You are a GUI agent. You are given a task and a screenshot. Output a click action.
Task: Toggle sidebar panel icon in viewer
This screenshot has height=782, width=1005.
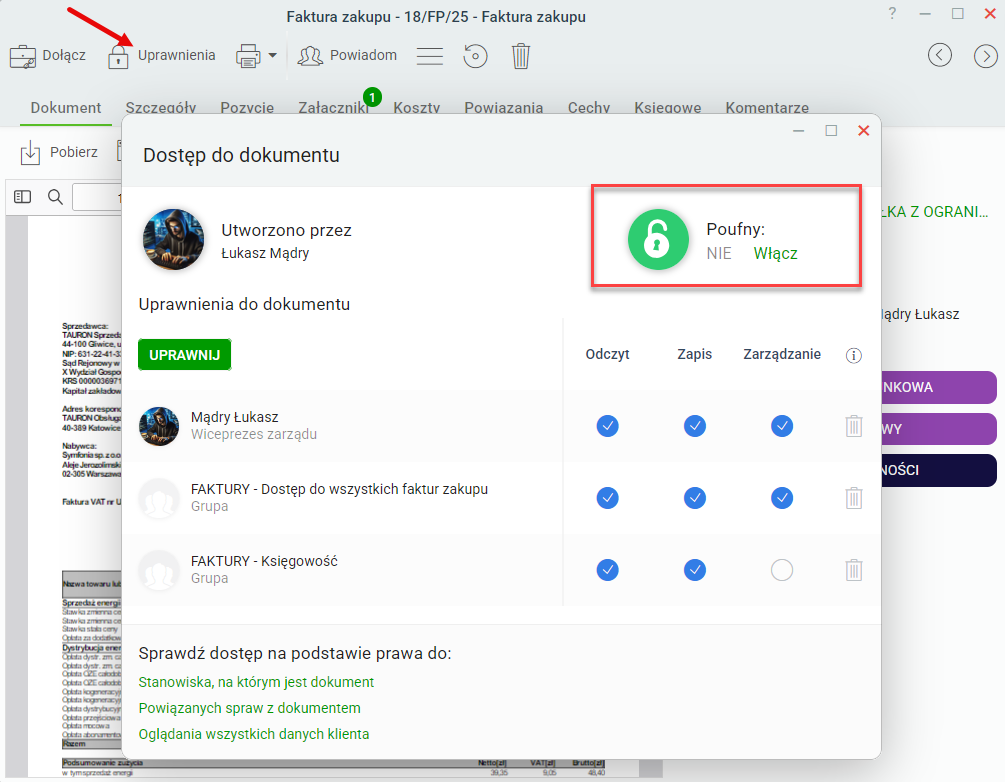coord(22,197)
